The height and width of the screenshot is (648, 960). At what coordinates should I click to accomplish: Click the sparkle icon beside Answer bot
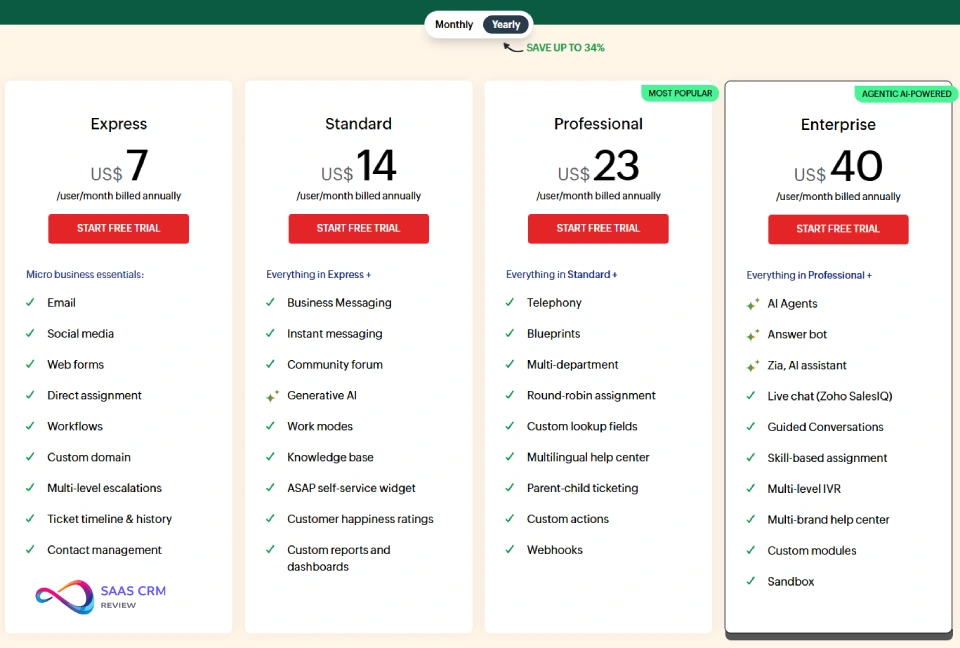752,335
